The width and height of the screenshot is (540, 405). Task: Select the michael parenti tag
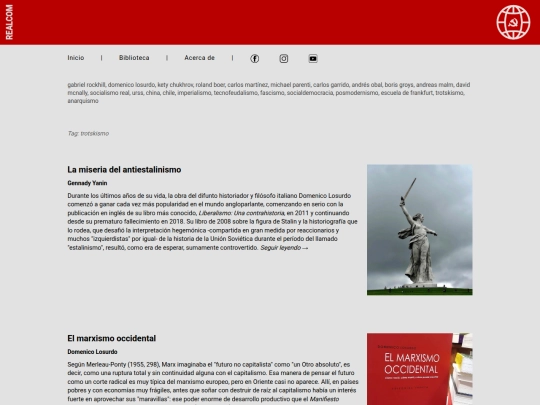tap(290, 85)
